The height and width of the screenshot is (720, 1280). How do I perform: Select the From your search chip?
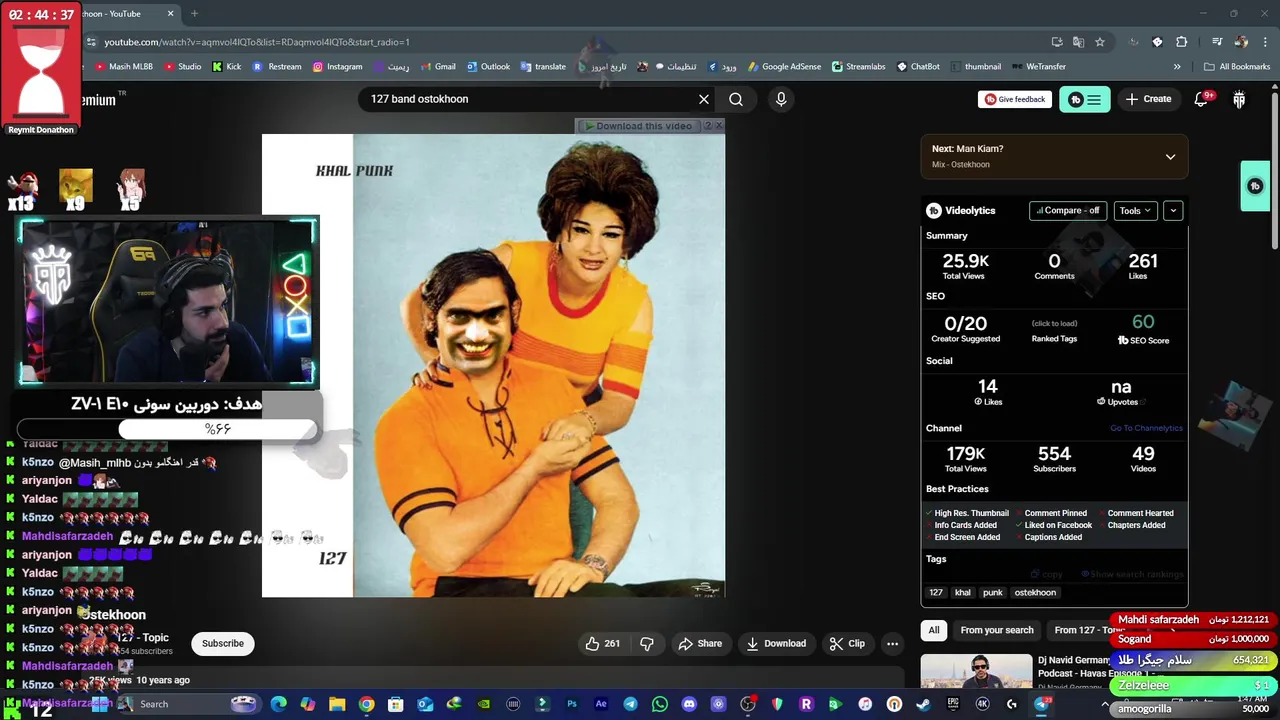997,630
